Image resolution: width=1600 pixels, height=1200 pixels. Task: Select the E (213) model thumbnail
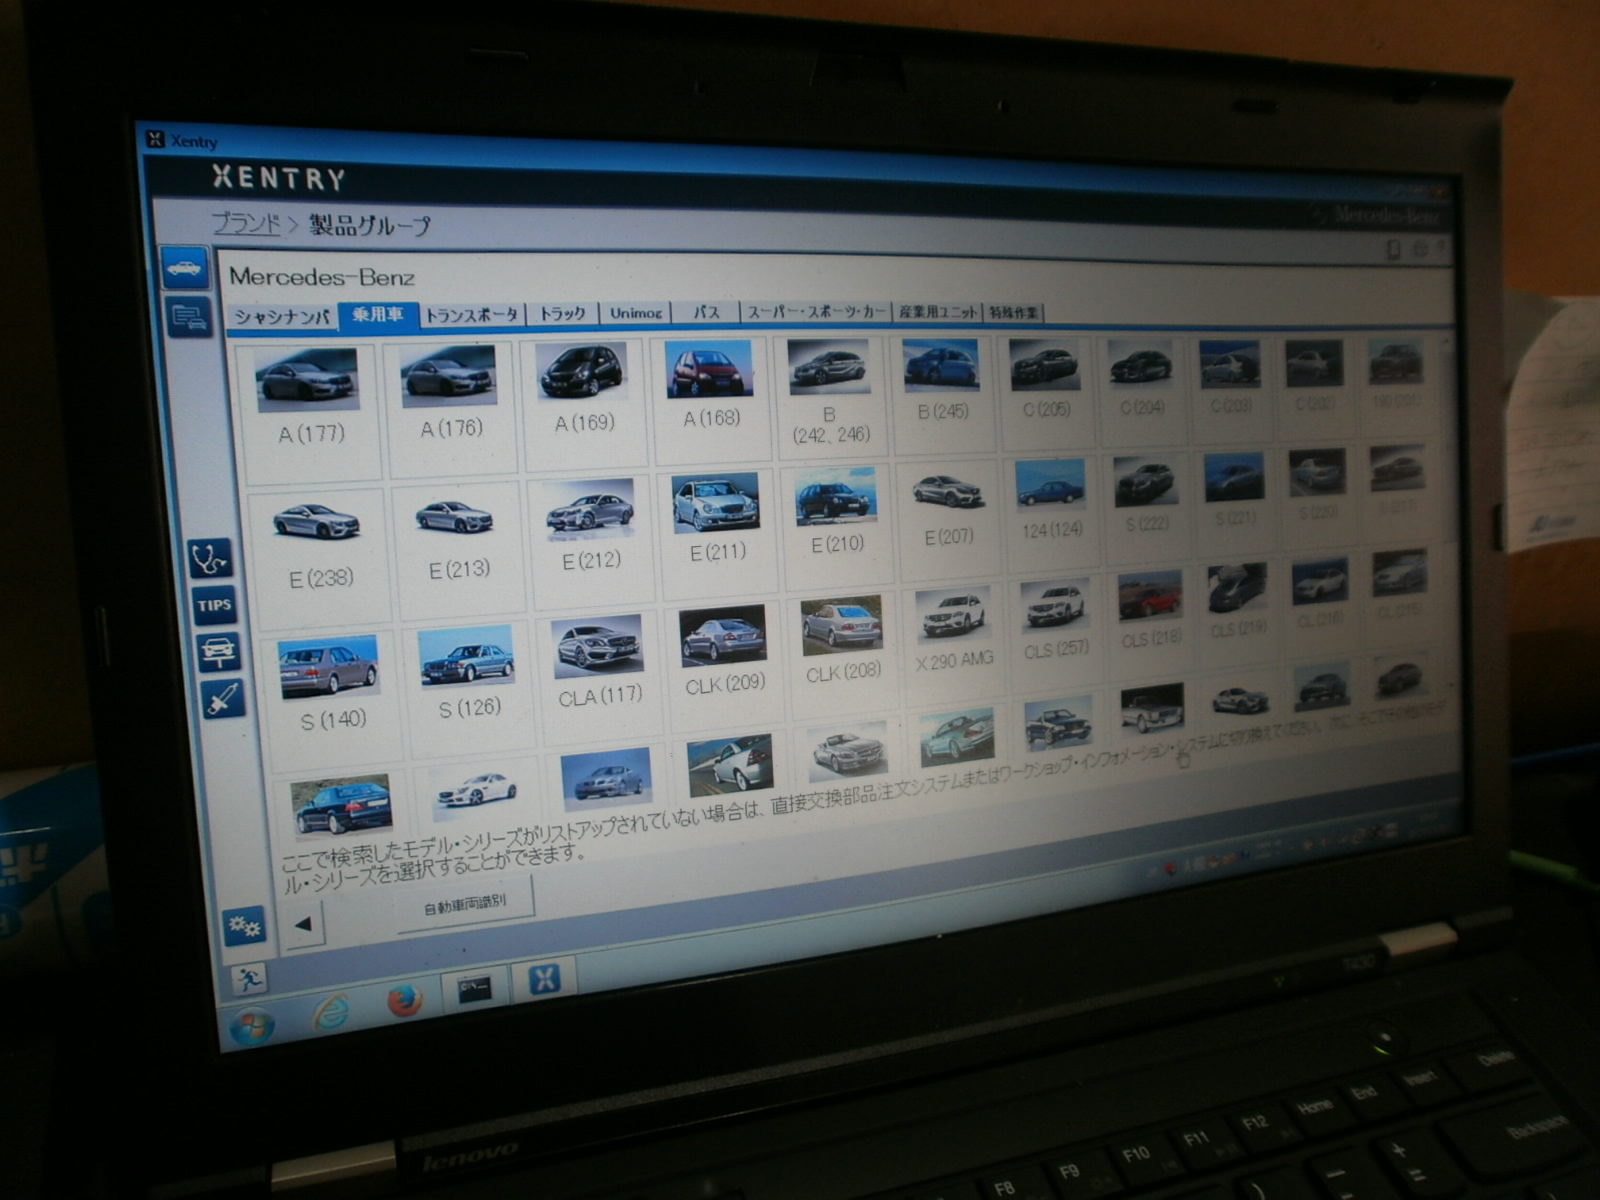click(456, 535)
